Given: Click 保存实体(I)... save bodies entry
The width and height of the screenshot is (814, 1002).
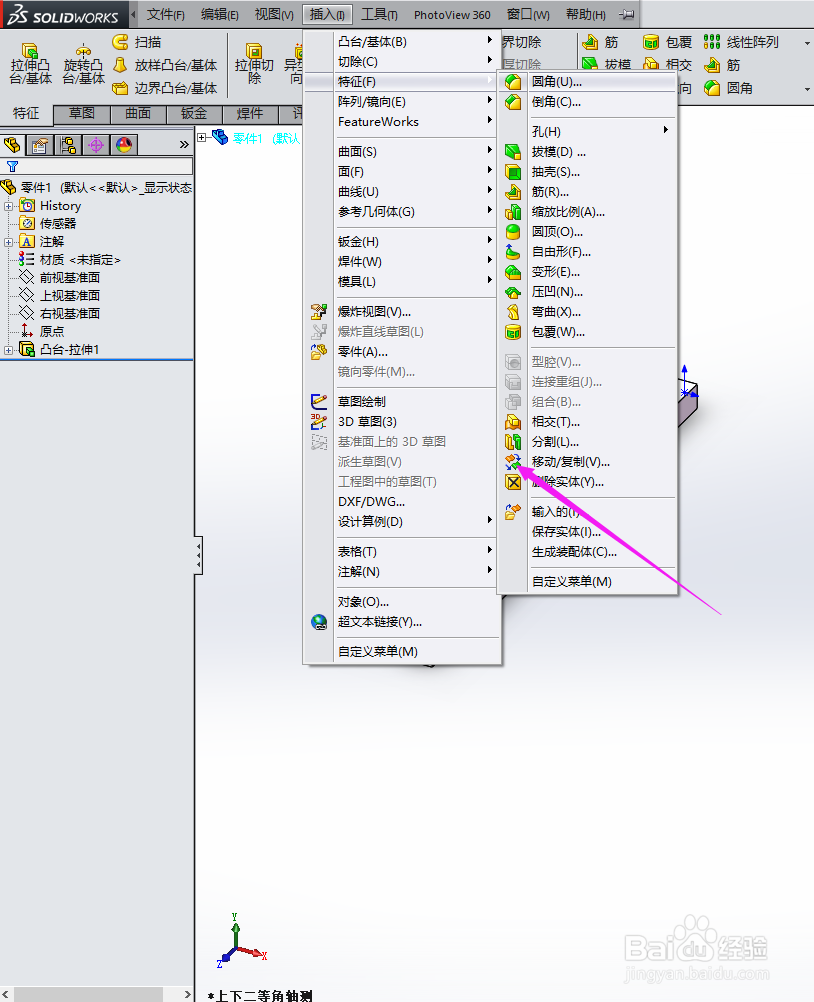Looking at the screenshot, I should 587,532.
